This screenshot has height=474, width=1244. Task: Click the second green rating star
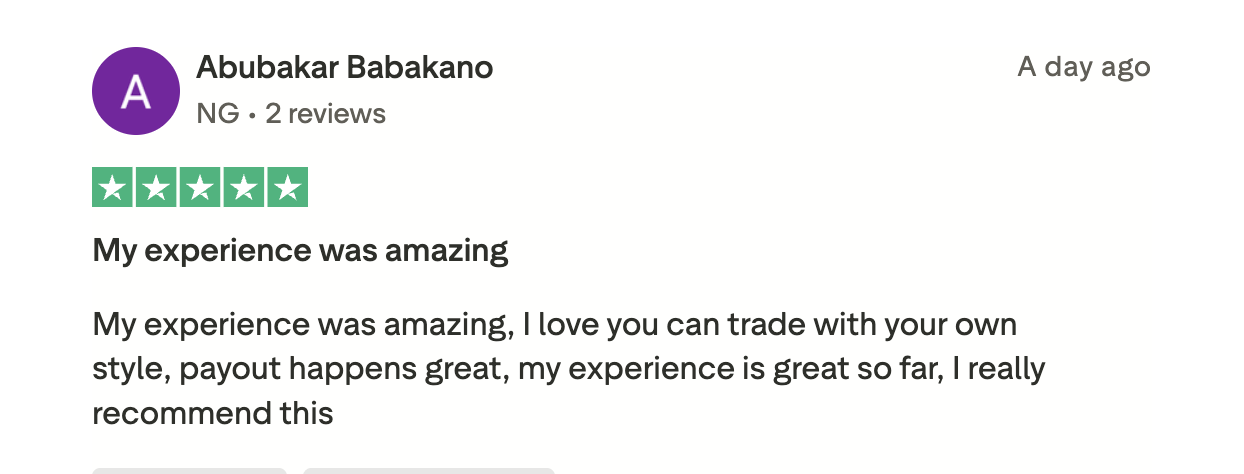pyautogui.click(x=156, y=188)
